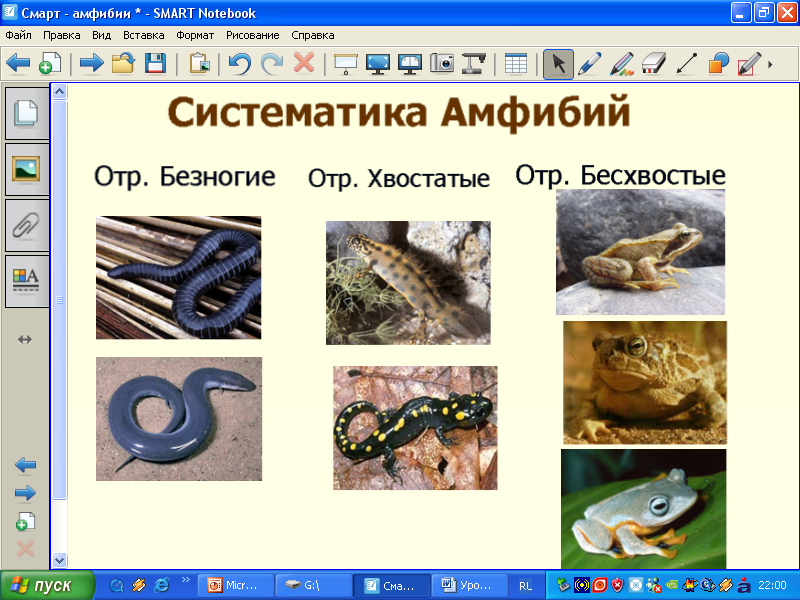
Task: Select the coiled gray caecilian photo
Action: coord(179,419)
